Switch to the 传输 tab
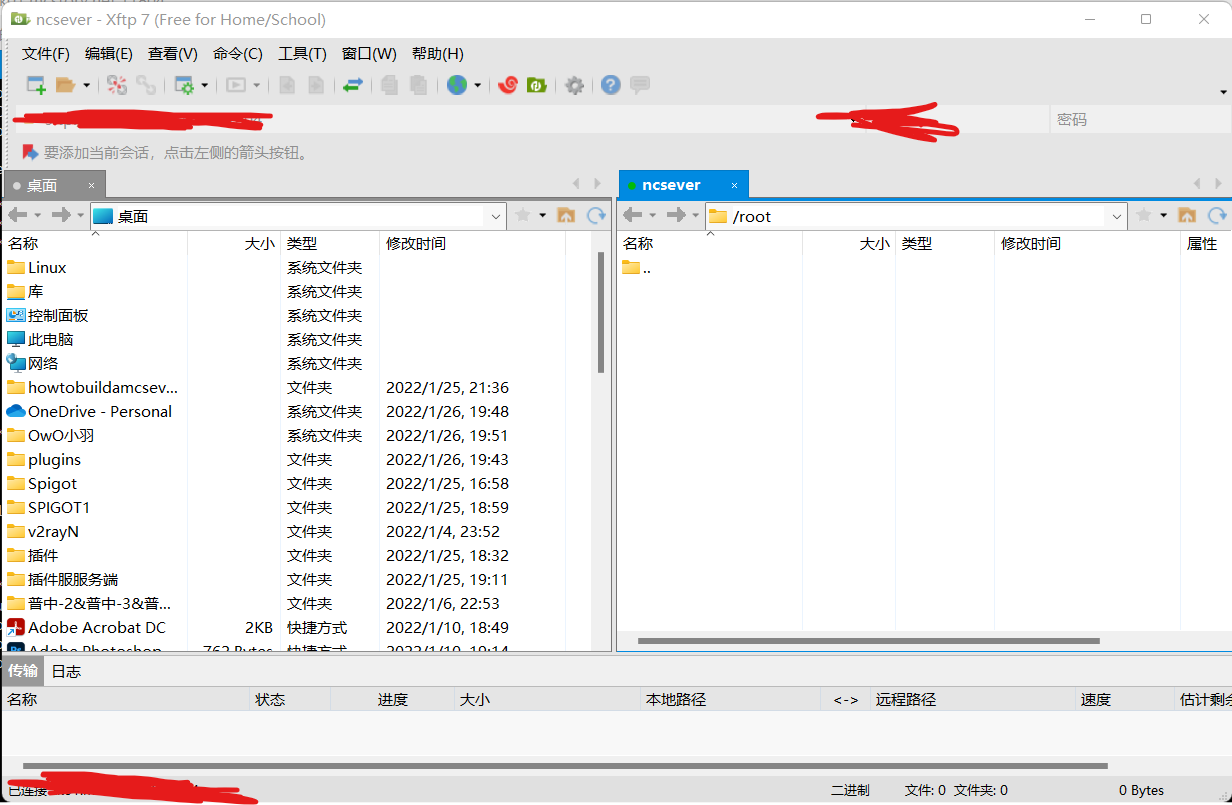 pyautogui.click(x=23, y=671)
